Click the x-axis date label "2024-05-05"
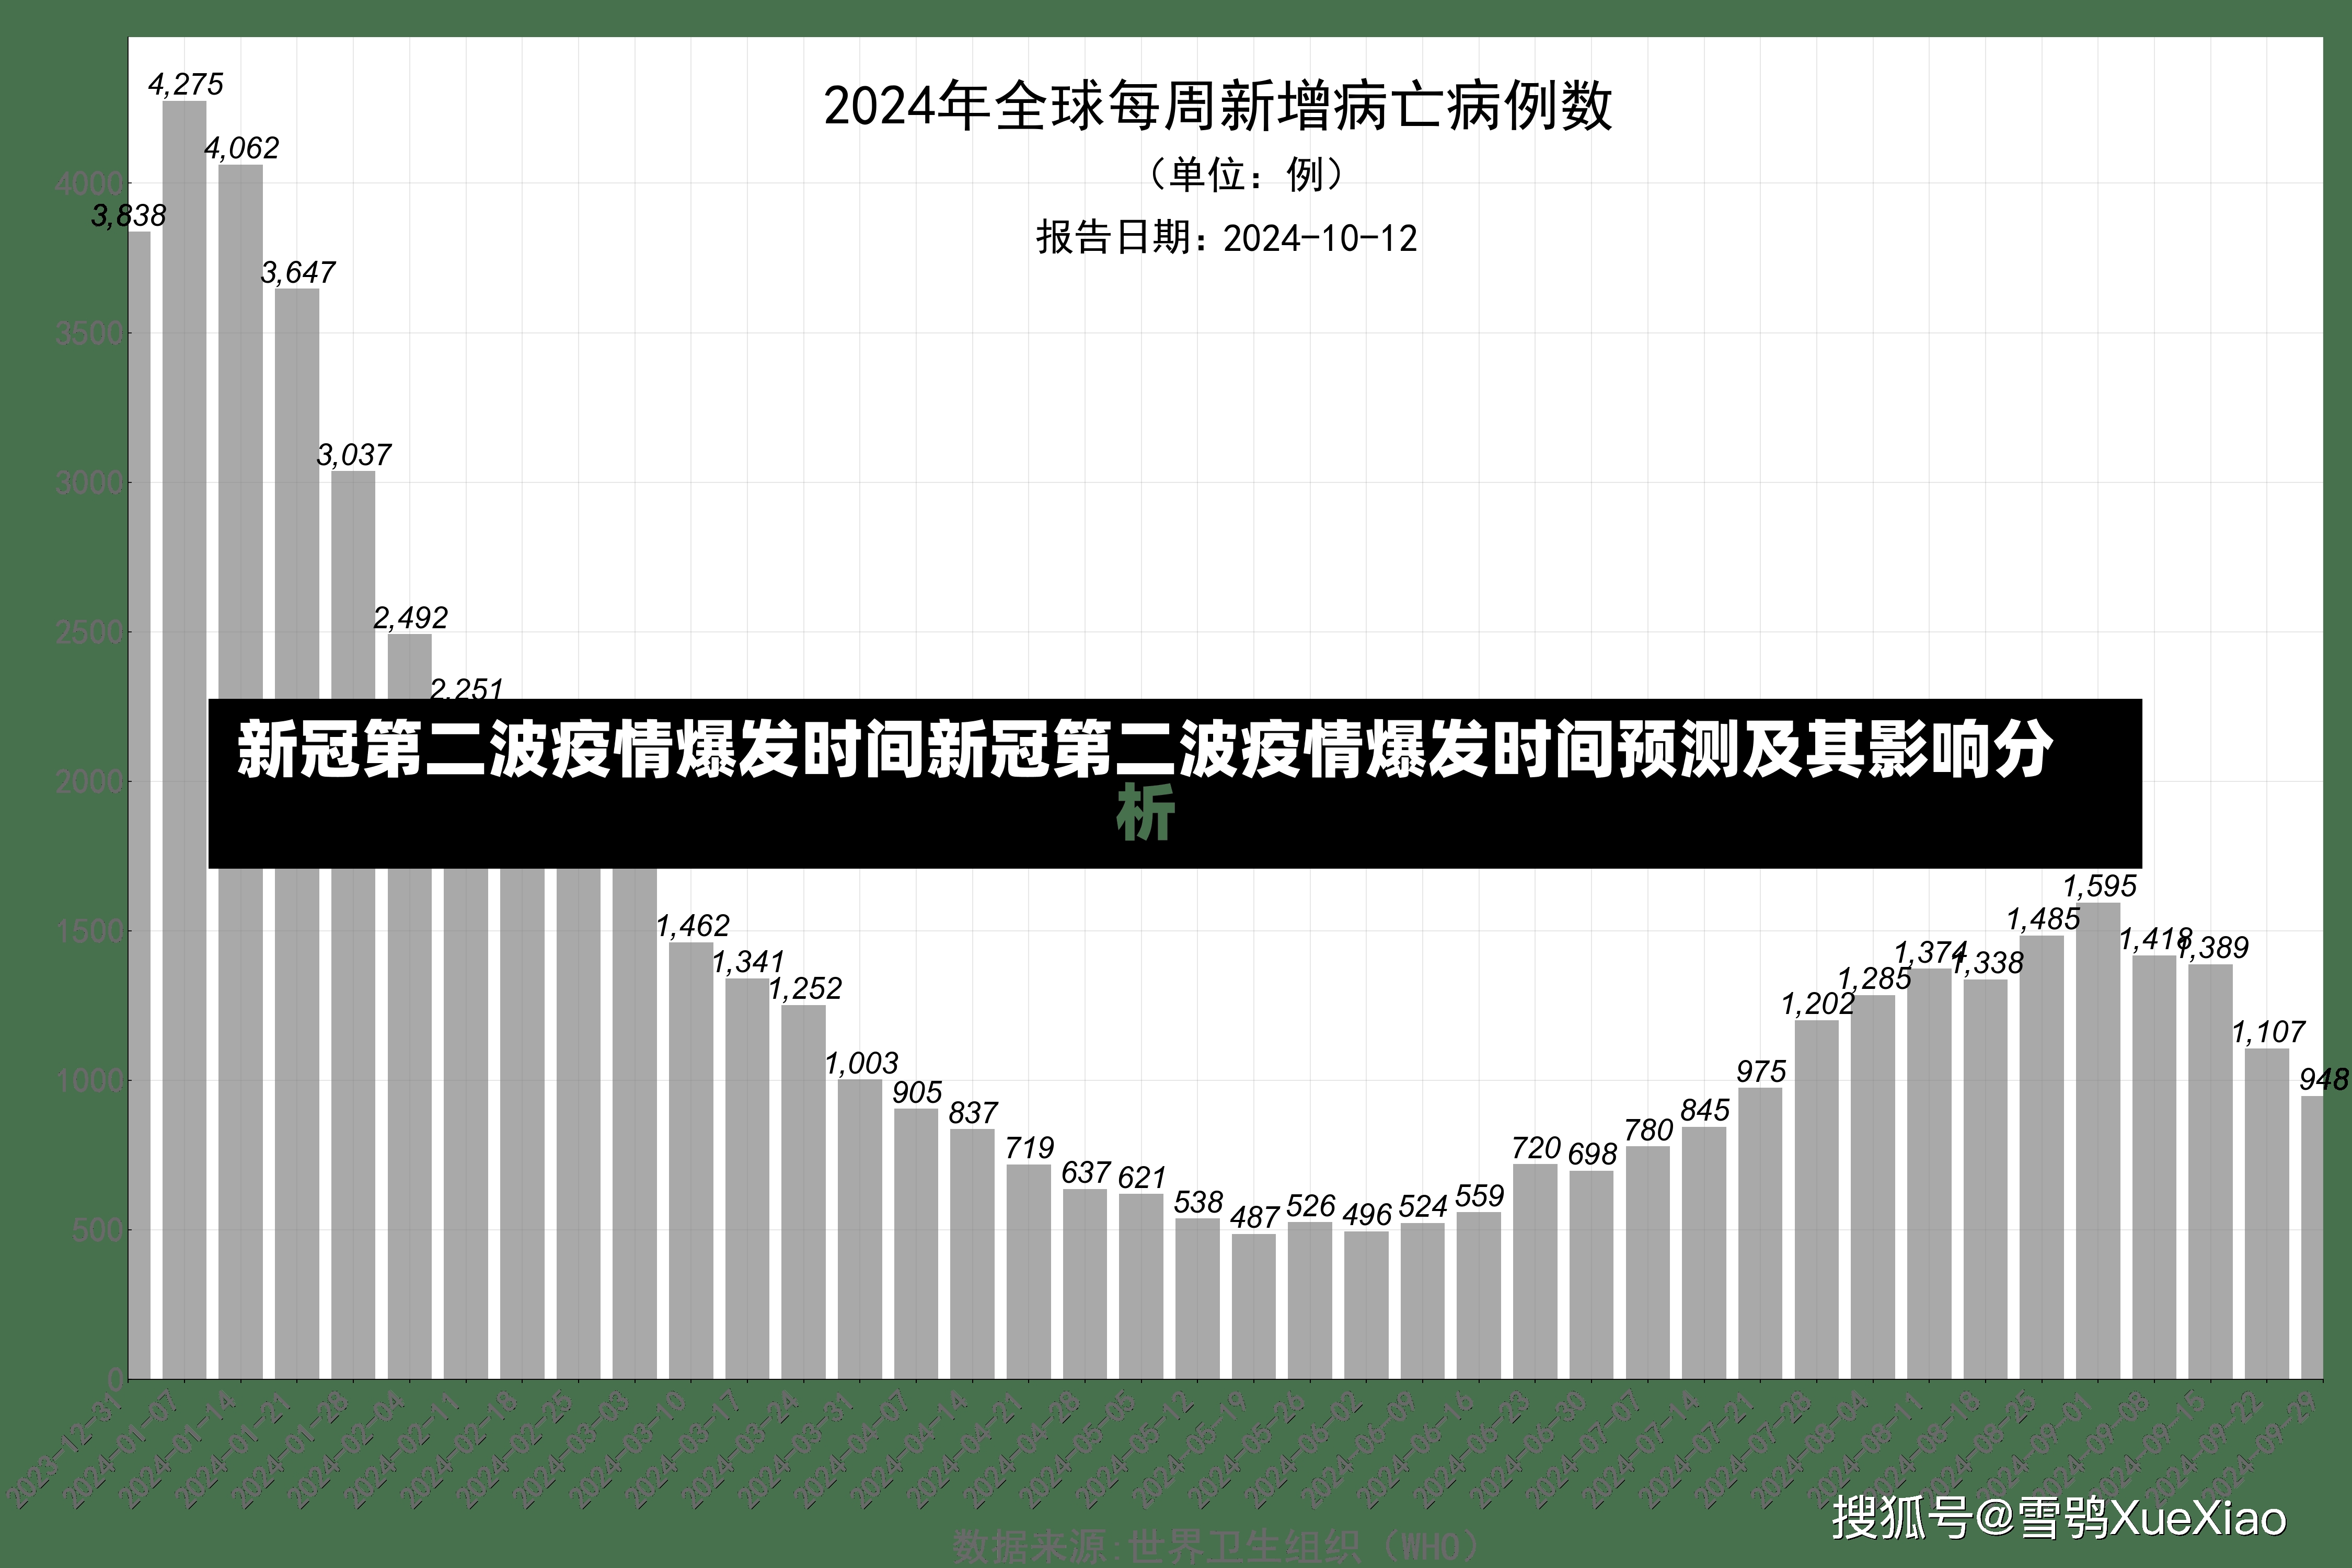This screenshot has width=2352, height=1568. pos(1078,1449)
